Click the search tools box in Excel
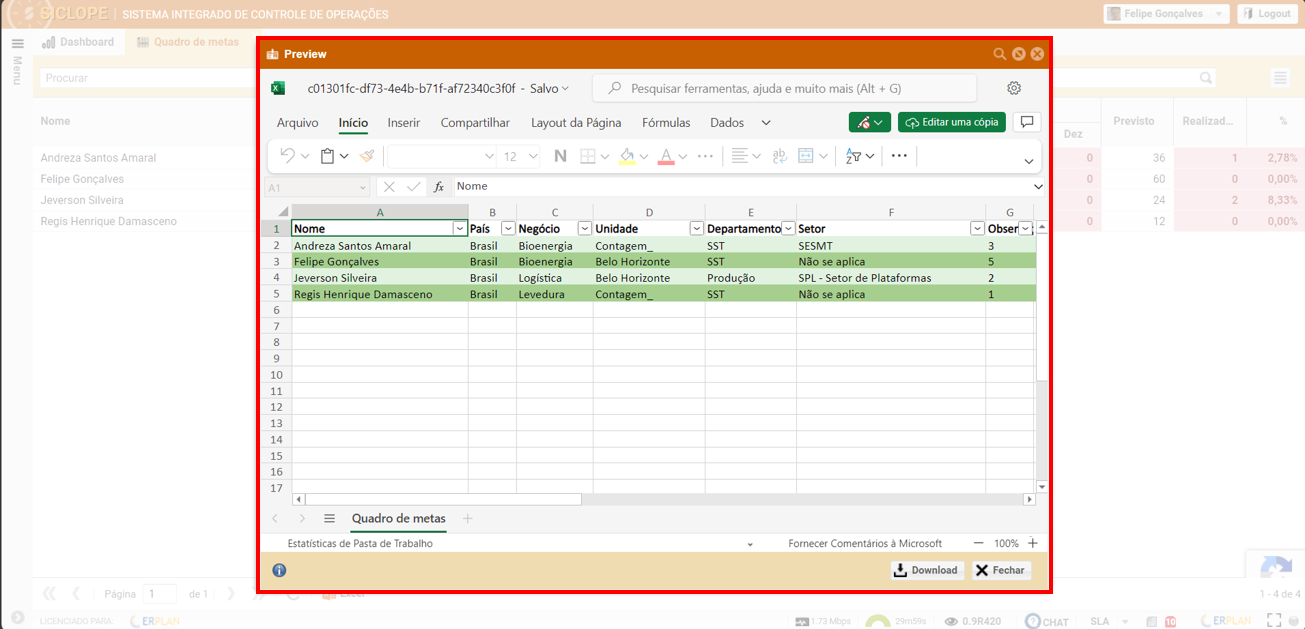Image resolution: width=1305 pixels, height=629 pixels. pos(784,88)
